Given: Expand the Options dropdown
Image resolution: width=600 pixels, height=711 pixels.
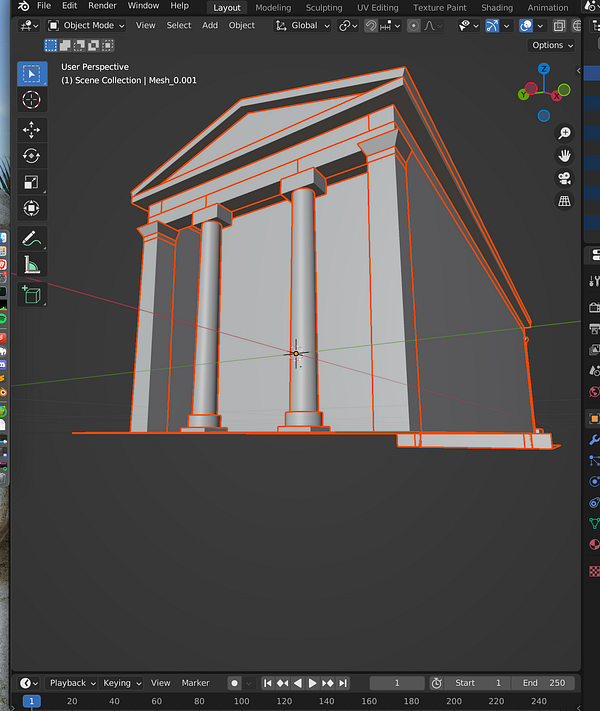Looking at the screenshot, I should (552, 45).
